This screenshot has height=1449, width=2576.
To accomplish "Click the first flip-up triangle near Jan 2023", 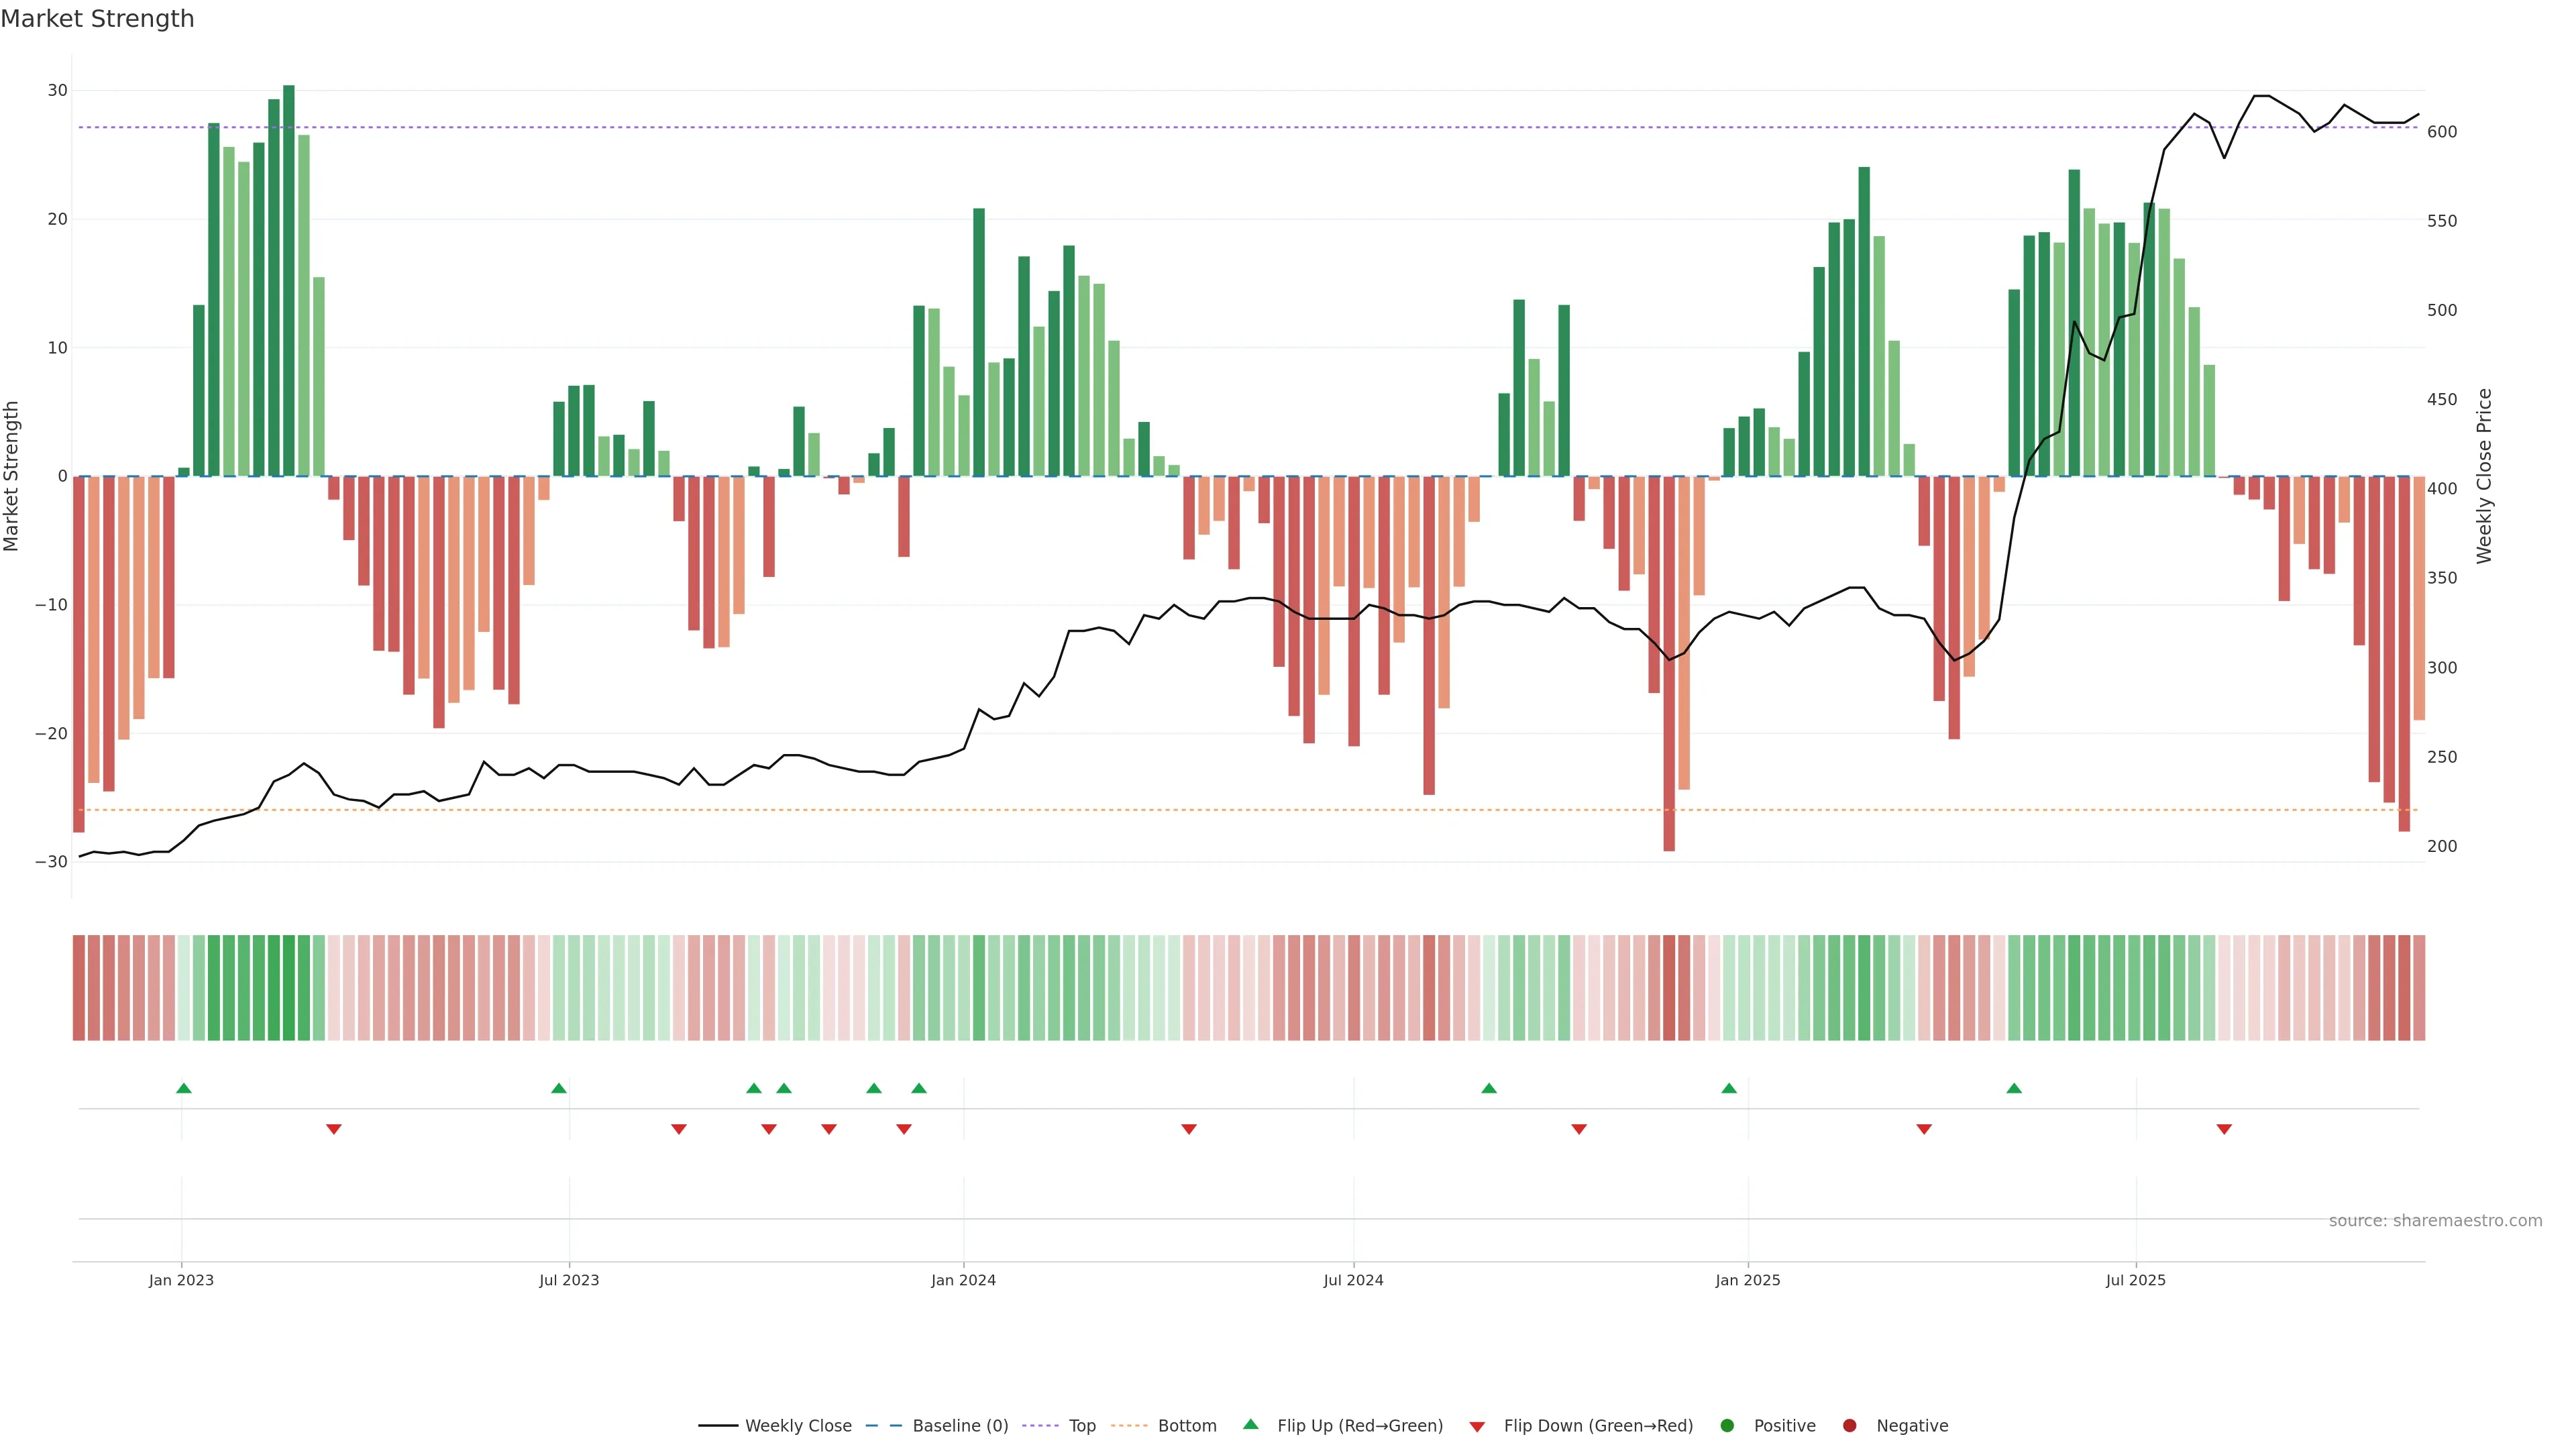I will point(184,1088).
